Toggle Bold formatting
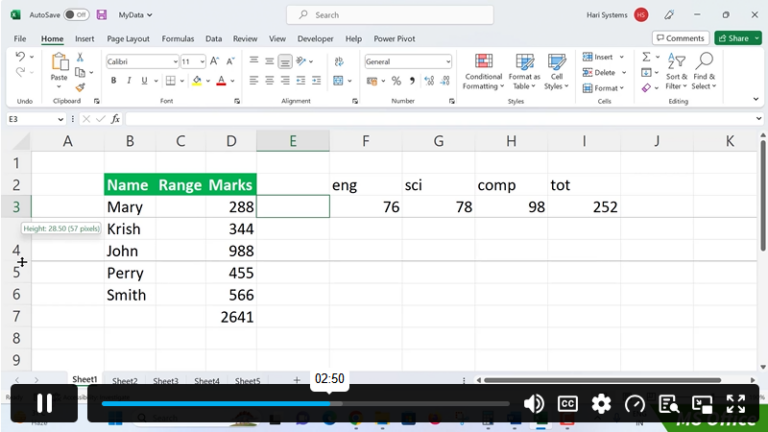 pos(113,80)
